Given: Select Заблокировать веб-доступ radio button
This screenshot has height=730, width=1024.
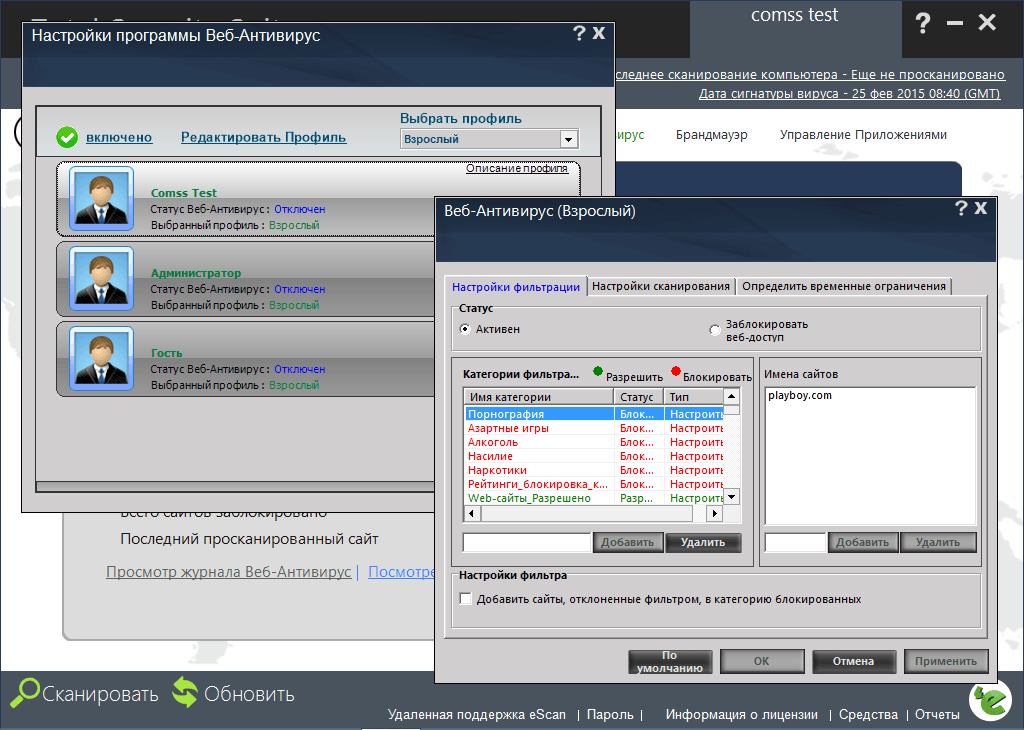Looking at the screenshot, I should [x=715, y=330].
